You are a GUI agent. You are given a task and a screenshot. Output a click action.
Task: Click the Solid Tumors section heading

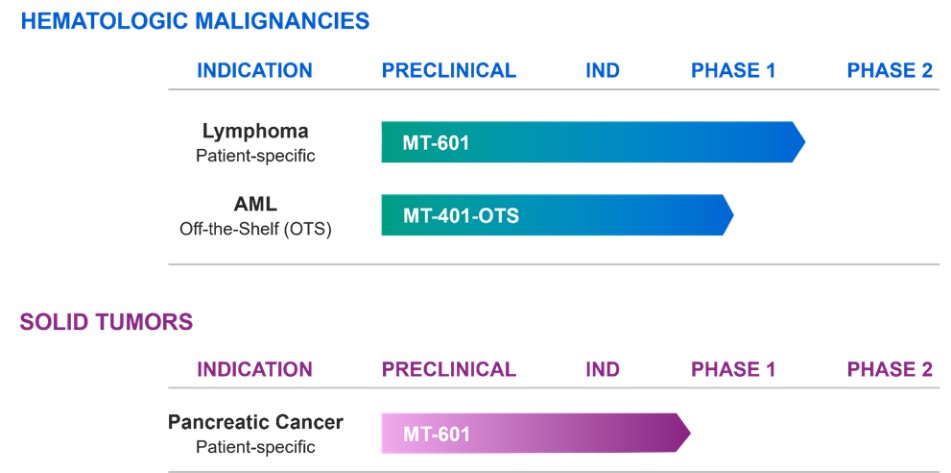pos(106,322)
